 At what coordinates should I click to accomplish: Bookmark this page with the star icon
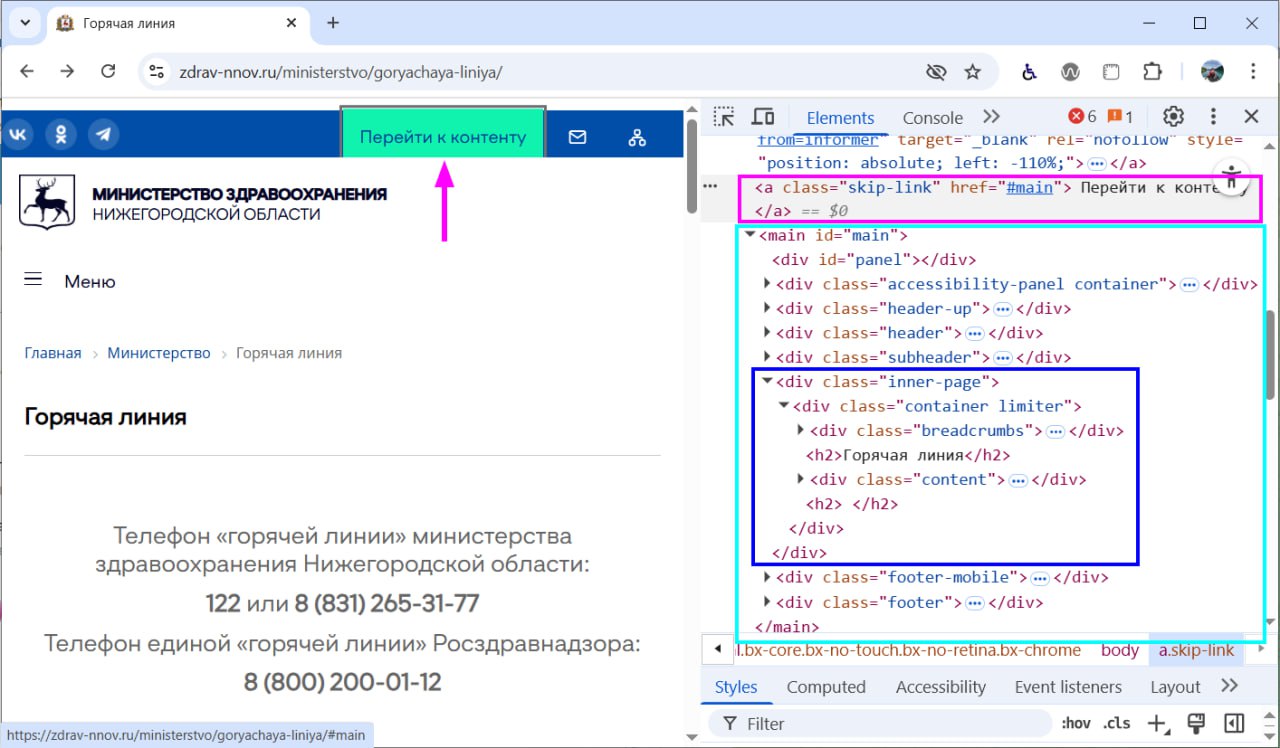point(972,72)
